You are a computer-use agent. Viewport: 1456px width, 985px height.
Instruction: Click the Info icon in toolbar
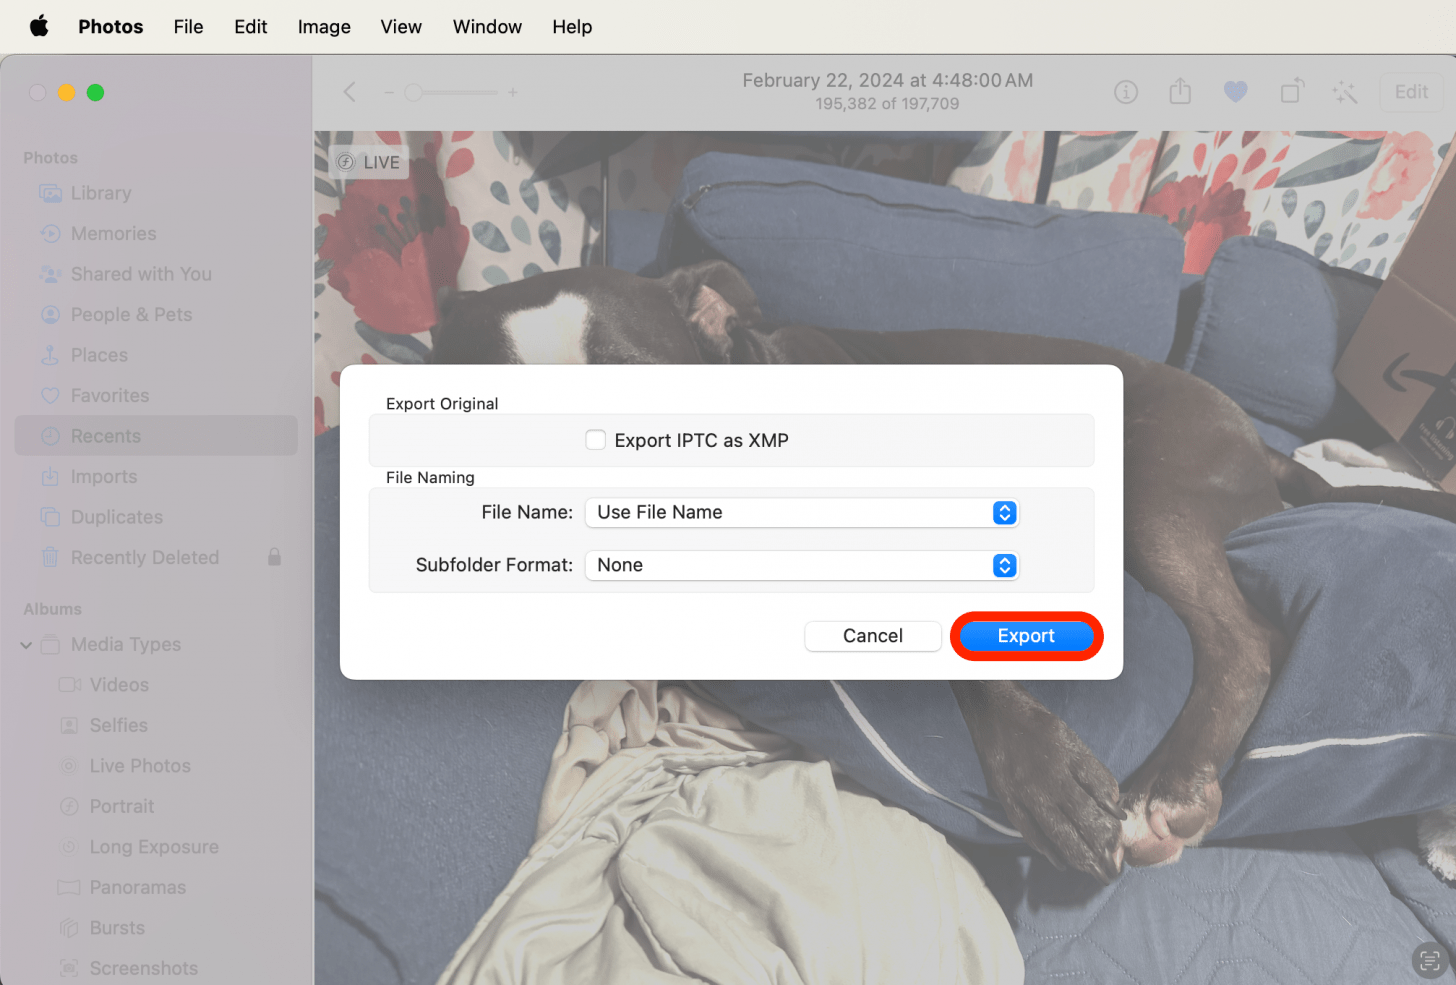(1126, 92)
